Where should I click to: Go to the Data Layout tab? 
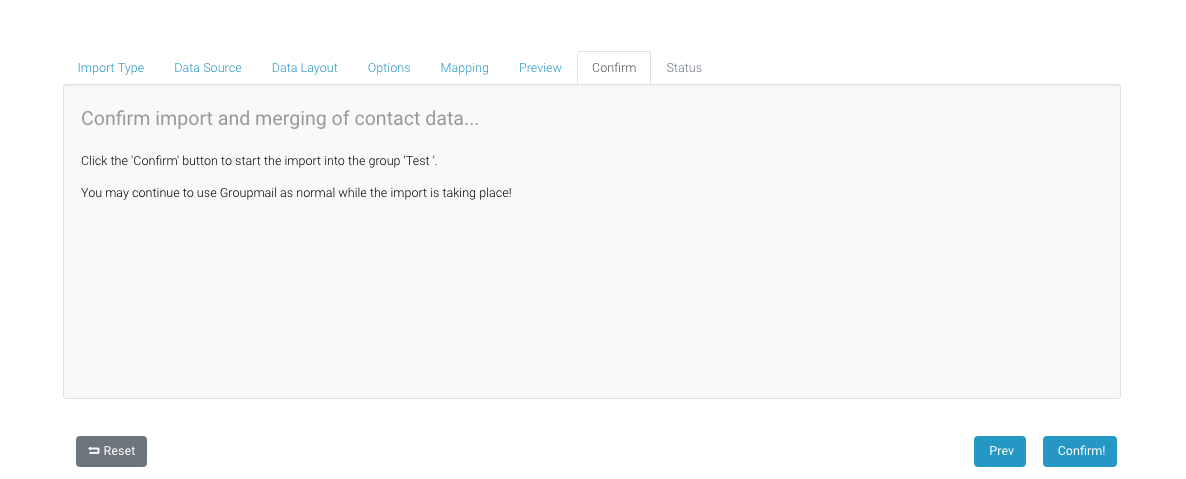point(305,68)
